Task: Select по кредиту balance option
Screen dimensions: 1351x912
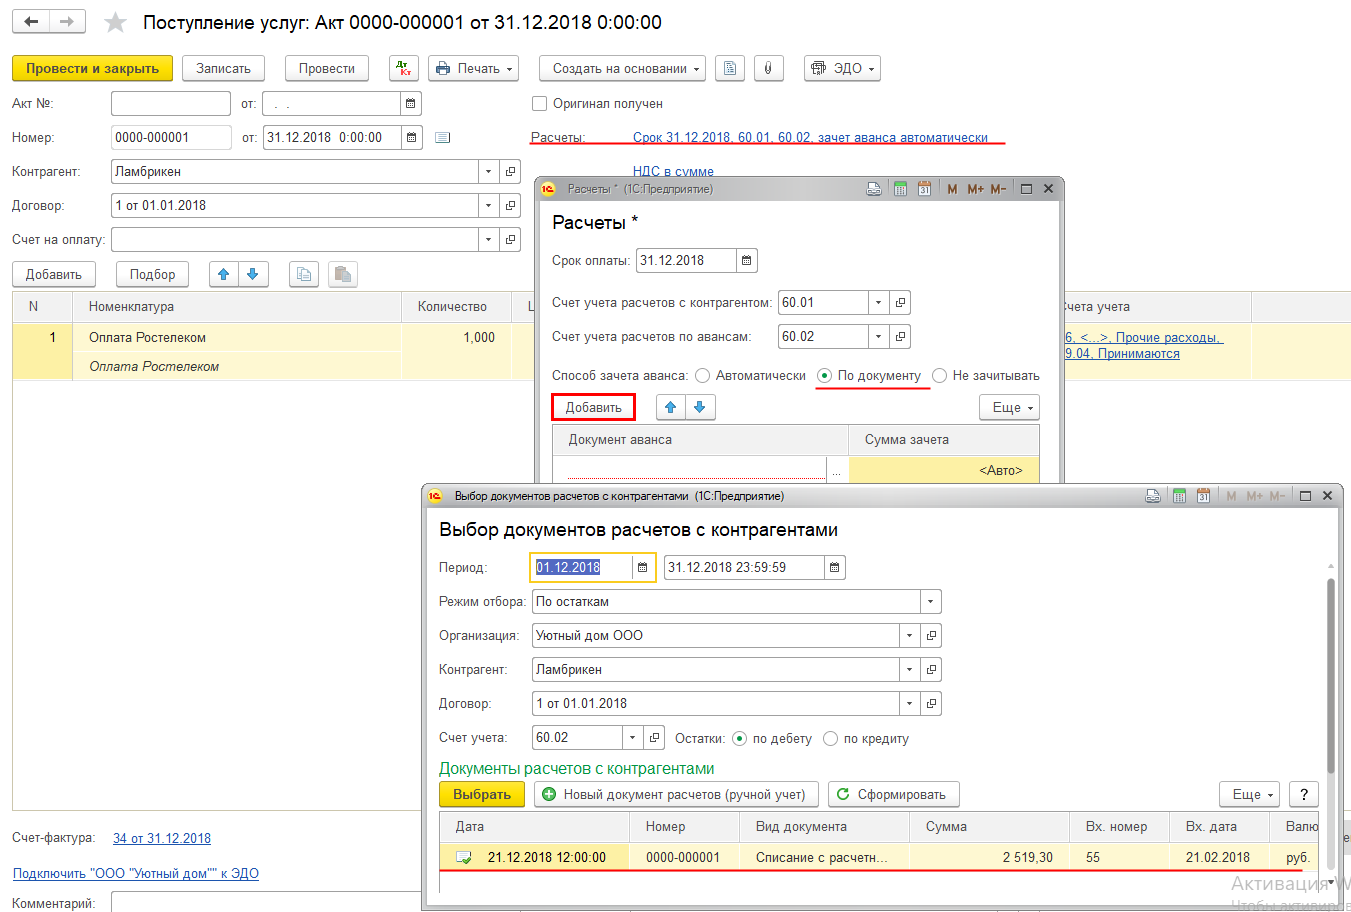Action: pos(830,739)
